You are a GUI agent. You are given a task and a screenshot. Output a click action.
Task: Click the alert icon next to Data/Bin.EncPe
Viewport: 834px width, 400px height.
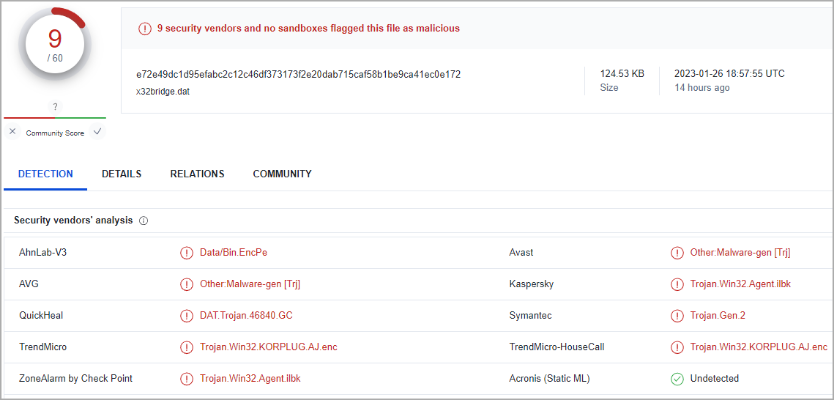186,253
